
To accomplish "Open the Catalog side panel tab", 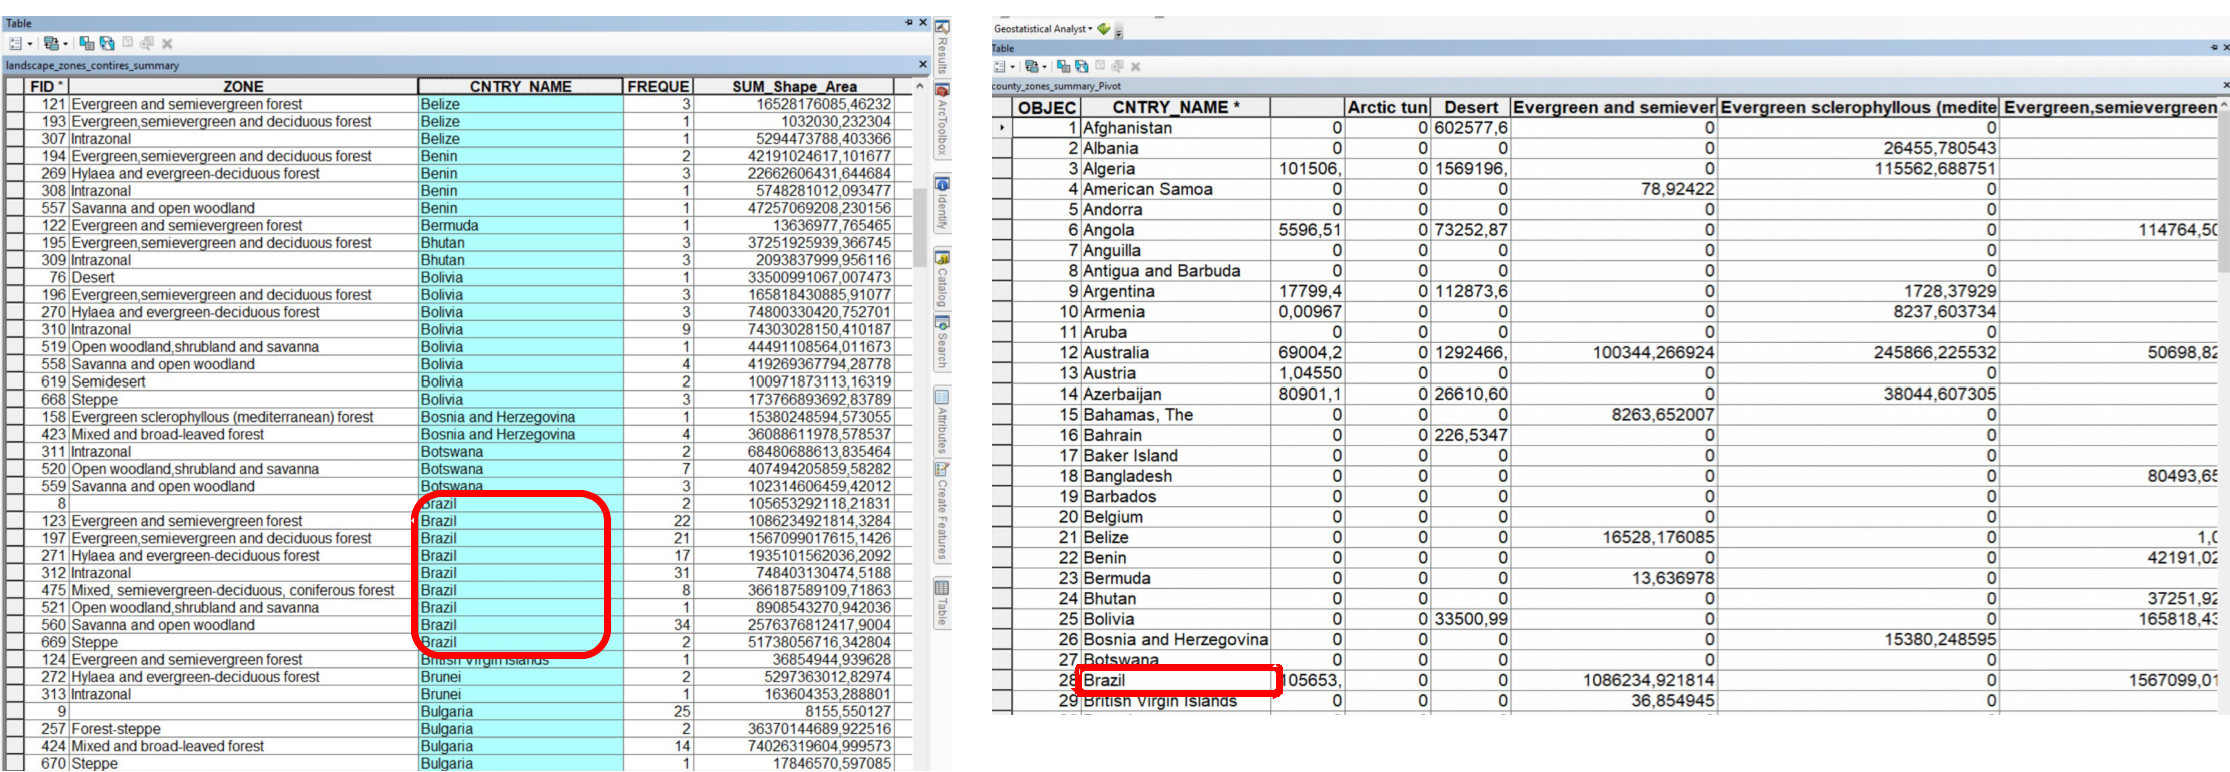I will pyautogui.click(x=942, y=280).
